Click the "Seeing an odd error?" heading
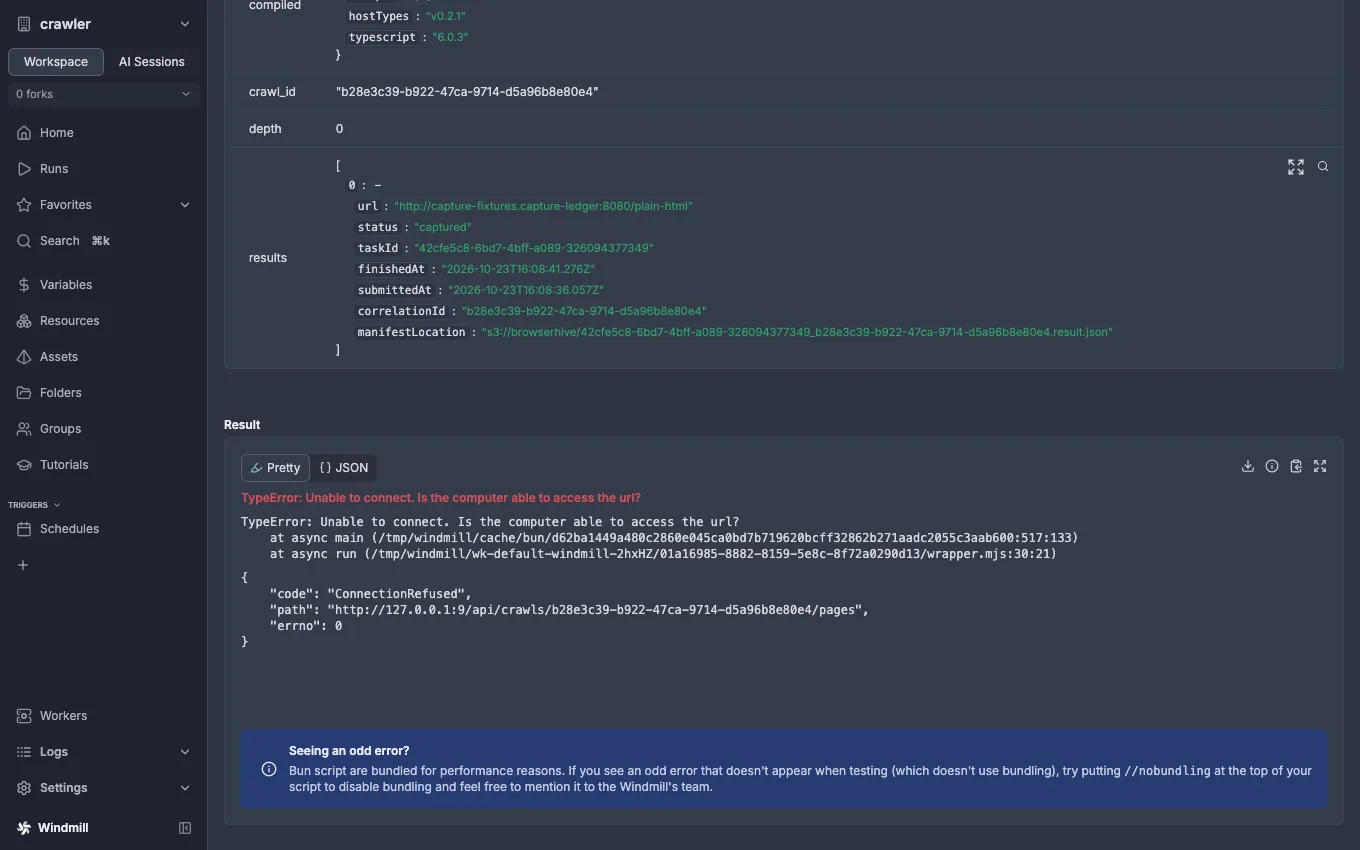1360x850 pixels. point(349,751)
